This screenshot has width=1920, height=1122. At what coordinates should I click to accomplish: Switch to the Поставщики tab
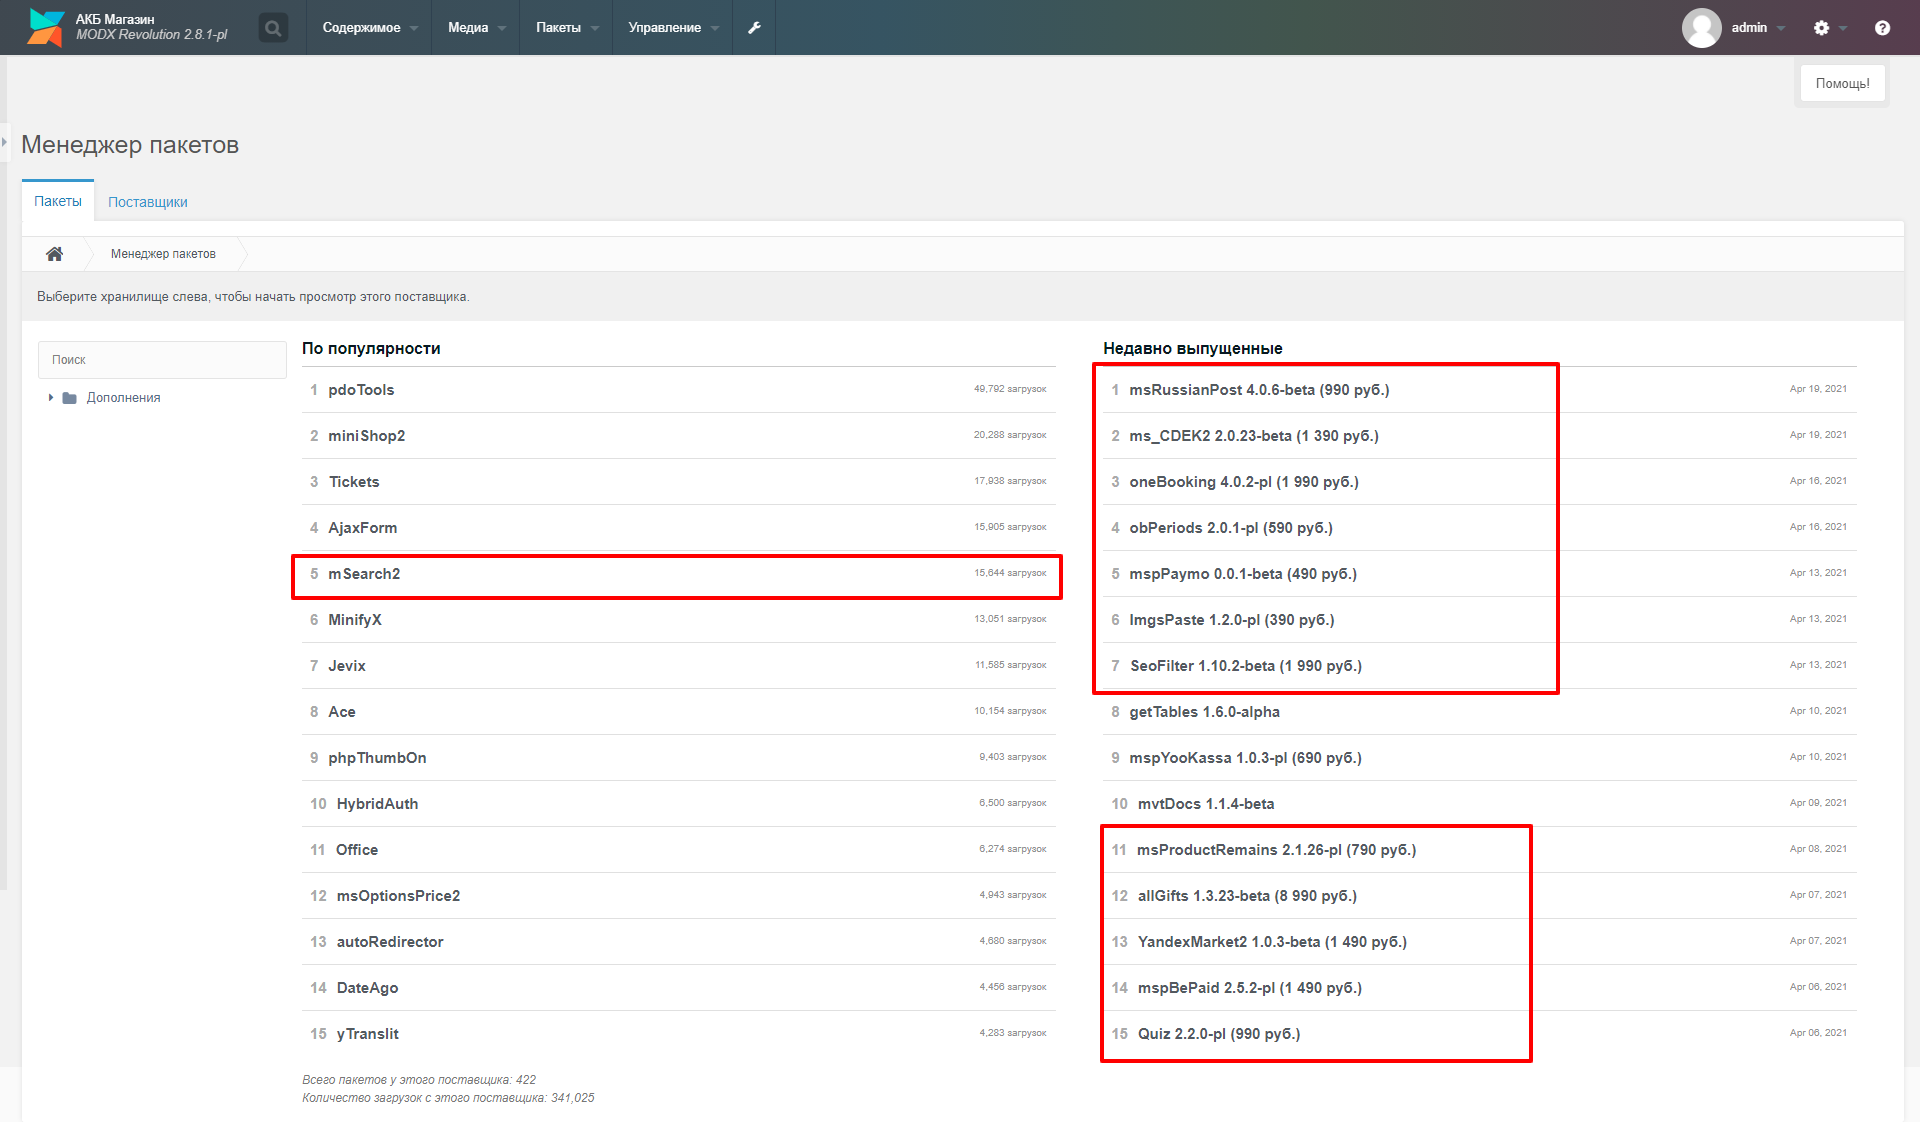tap(148, 202)
